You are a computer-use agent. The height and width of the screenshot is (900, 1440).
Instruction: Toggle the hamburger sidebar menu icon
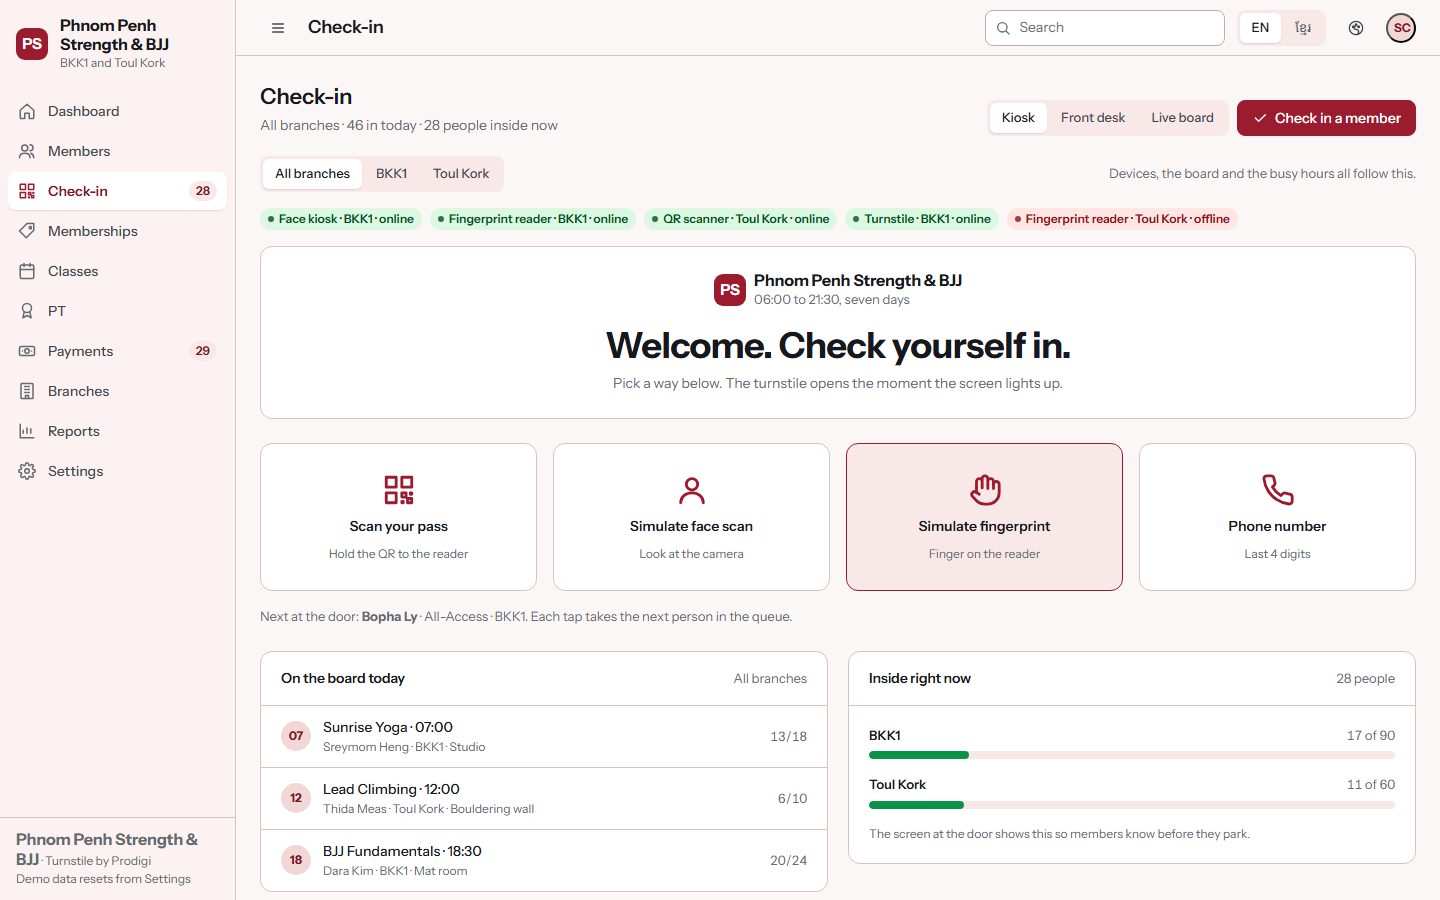tap(278, 28)
